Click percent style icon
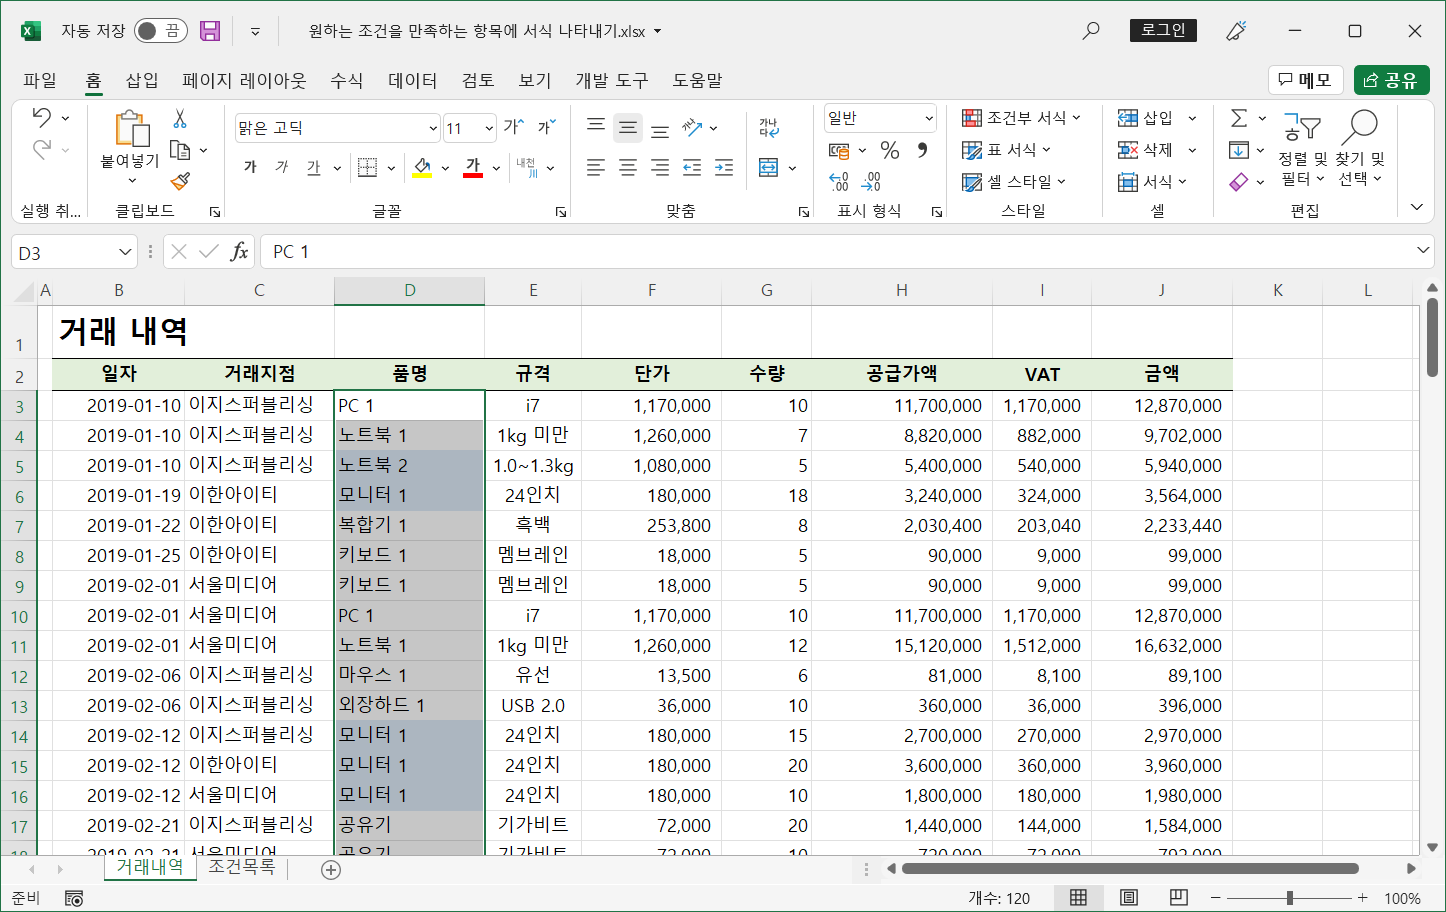 pyautogui.click(x=890, y=150)
